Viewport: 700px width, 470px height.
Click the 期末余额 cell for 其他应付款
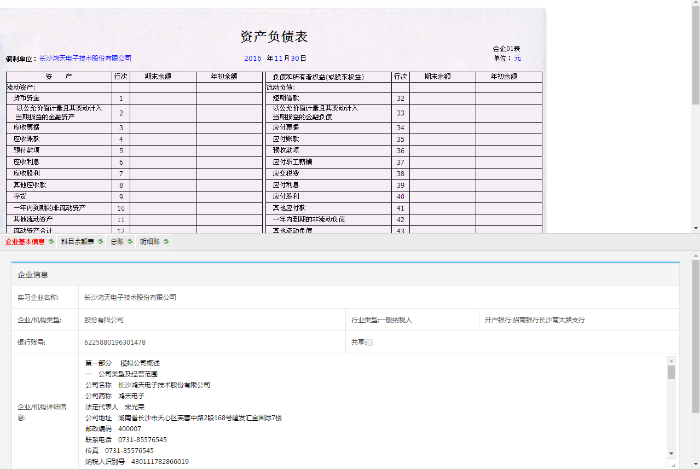[442, 208]
